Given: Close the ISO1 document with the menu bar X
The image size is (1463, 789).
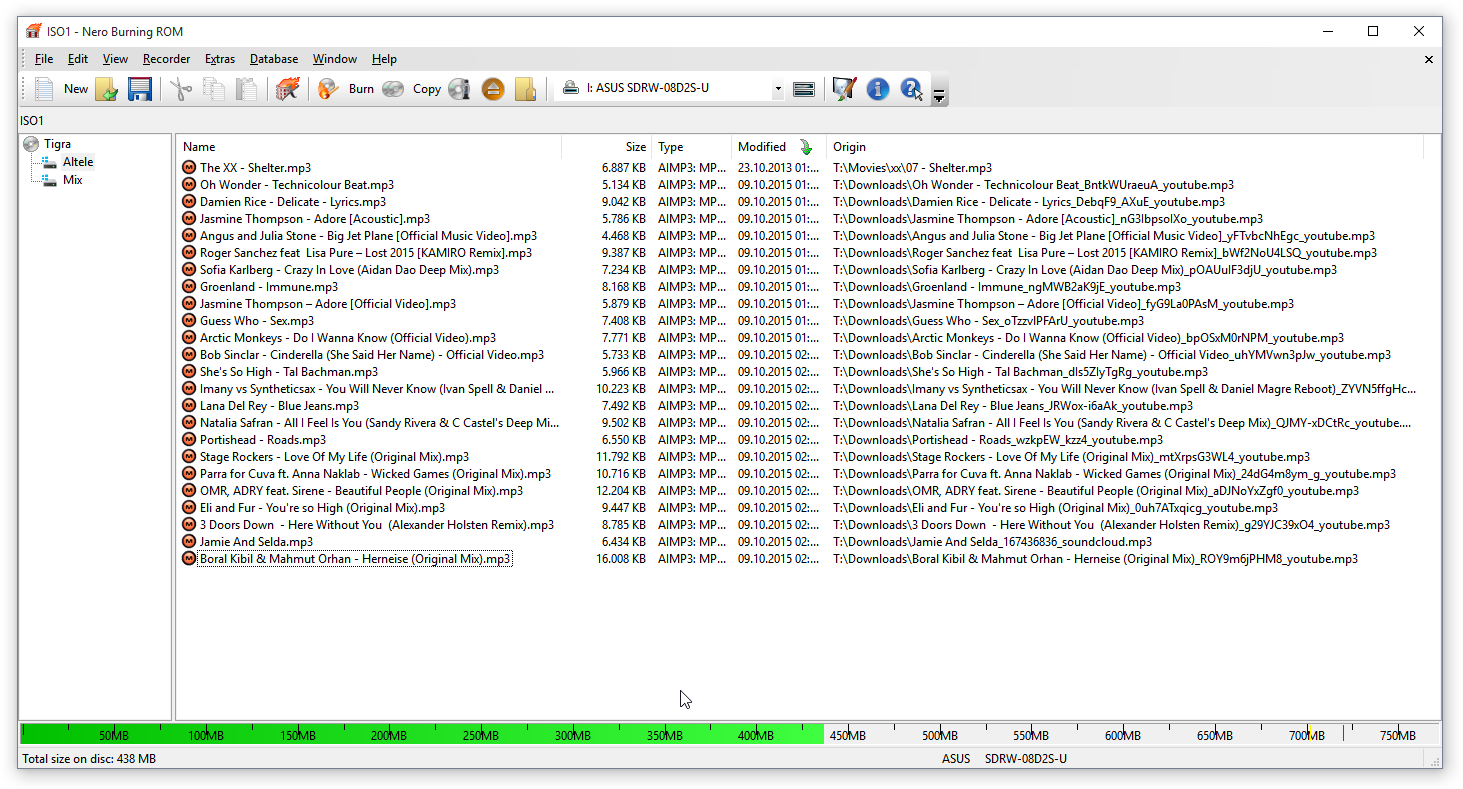Looking at the screenshot, I should tap(1429, 59).
